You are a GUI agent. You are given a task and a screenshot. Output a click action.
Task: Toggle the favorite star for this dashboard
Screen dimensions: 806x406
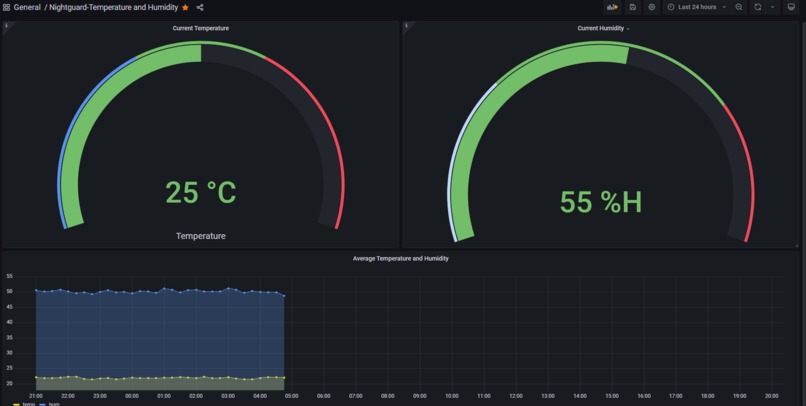click(x=185, y=7)
